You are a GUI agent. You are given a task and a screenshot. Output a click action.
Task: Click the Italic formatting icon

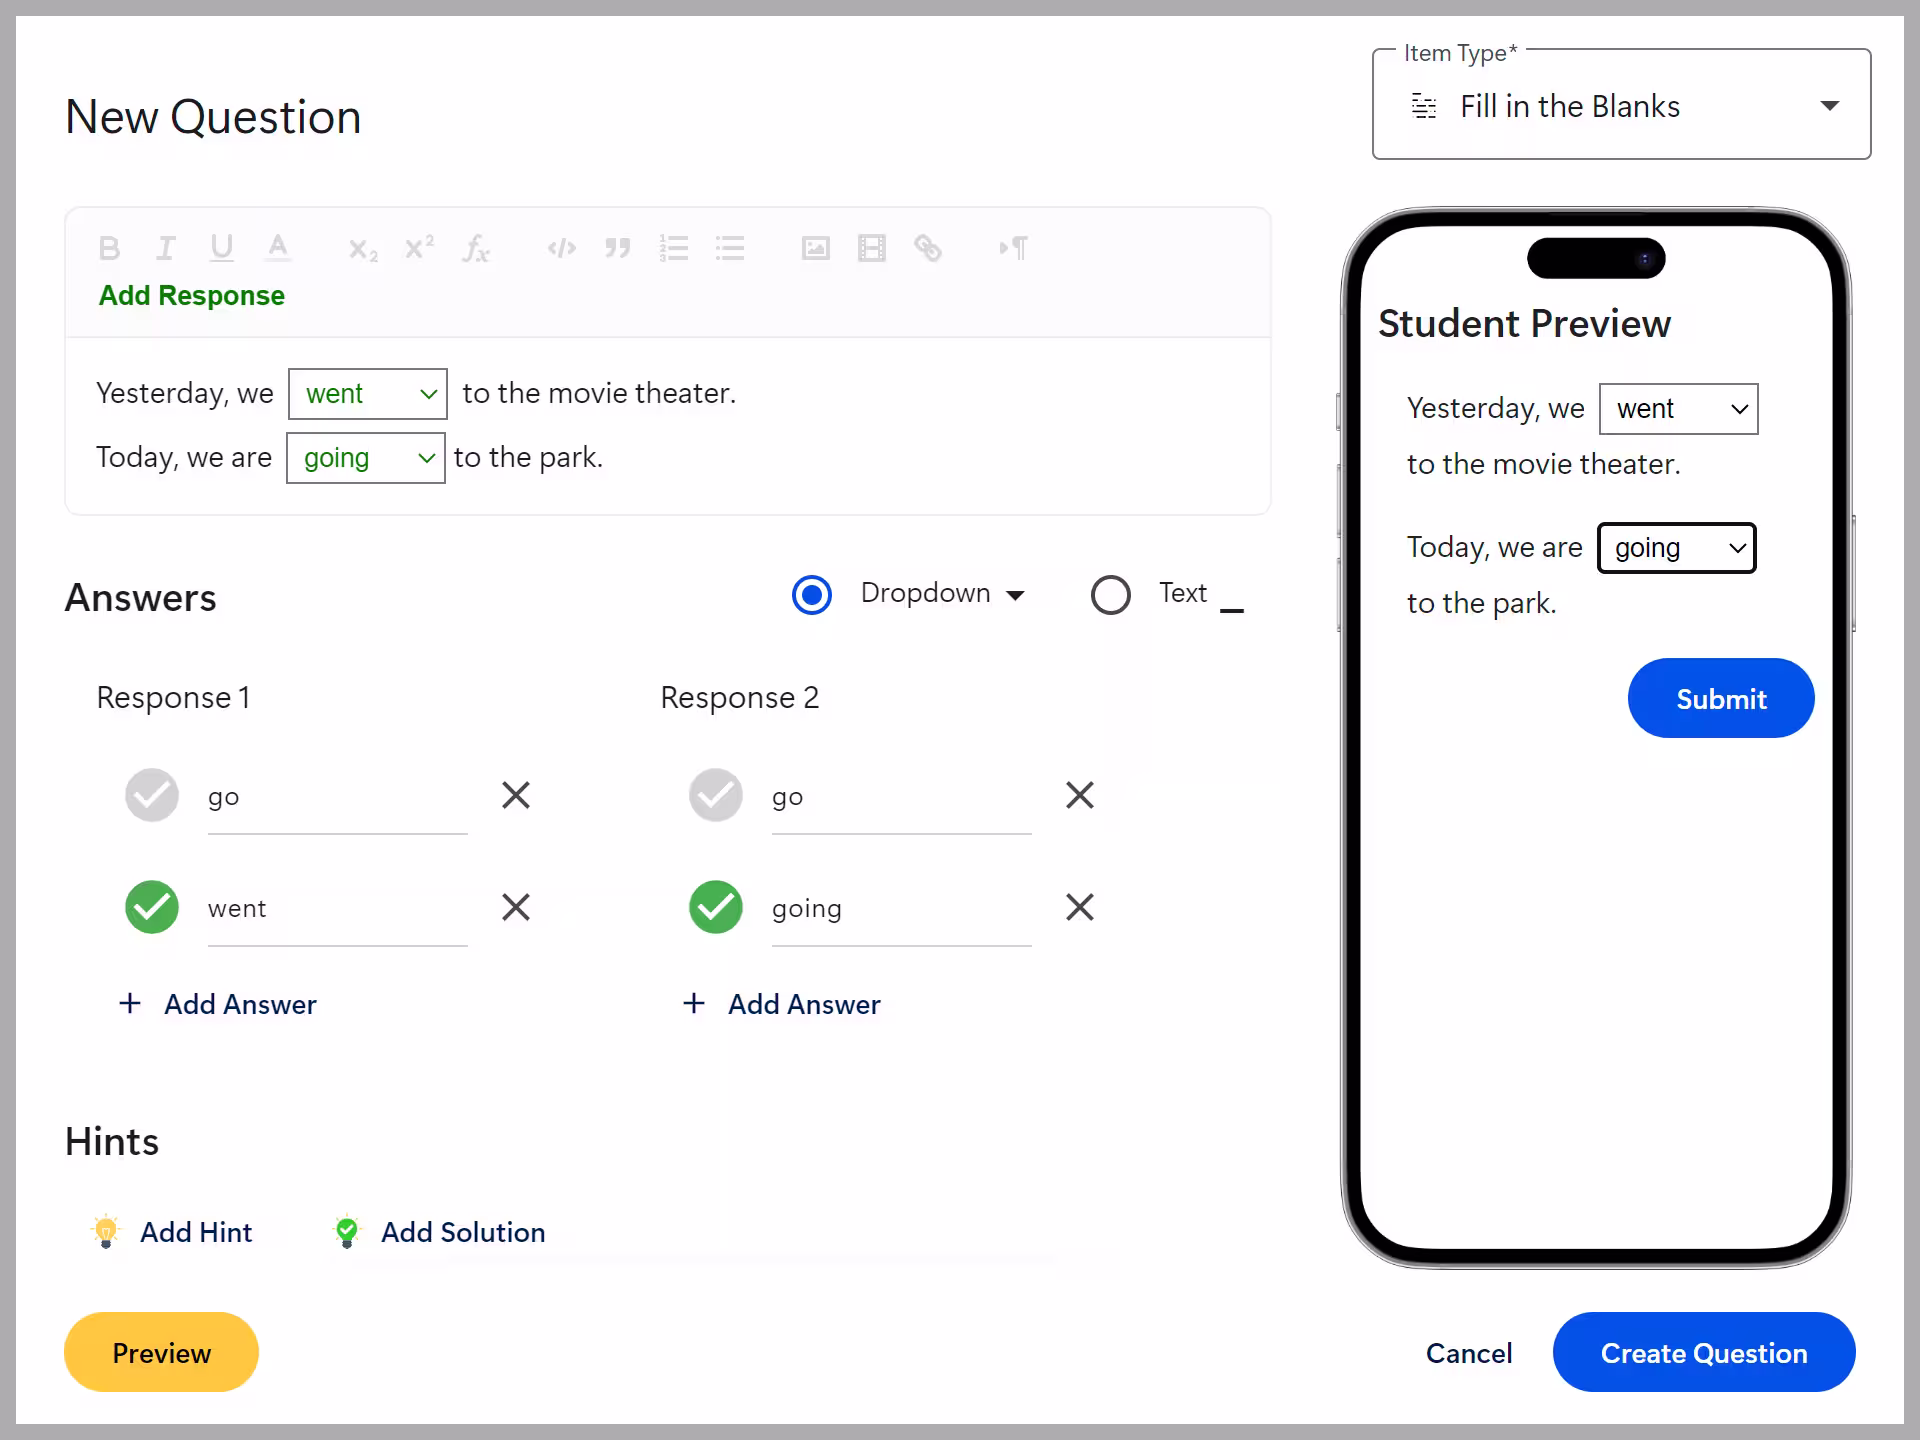coord(166,248)
